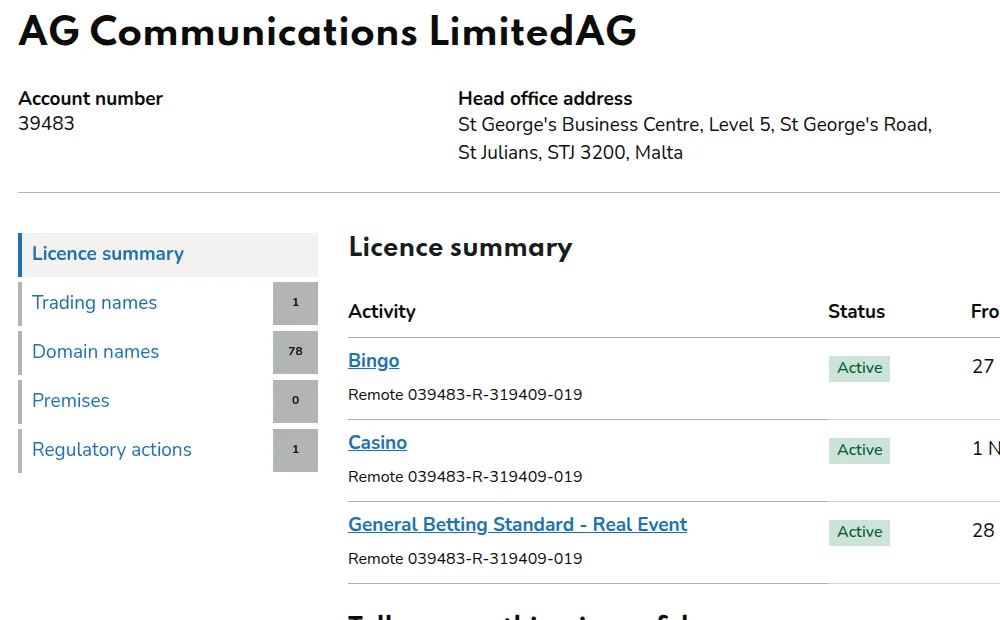
Task: Click the Account number label
Action: [x=91, y=98]
